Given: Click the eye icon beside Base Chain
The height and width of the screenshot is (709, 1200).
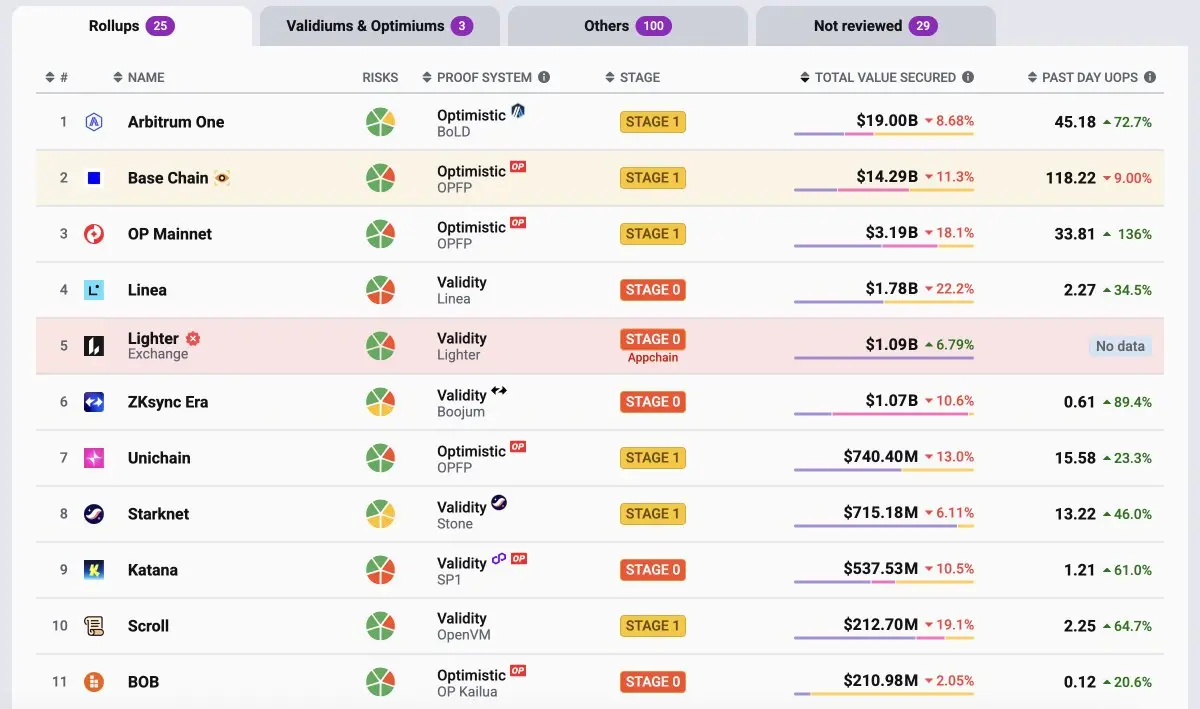Looking at the screenshot, I should pyautogui.click(x=222, y=178).
